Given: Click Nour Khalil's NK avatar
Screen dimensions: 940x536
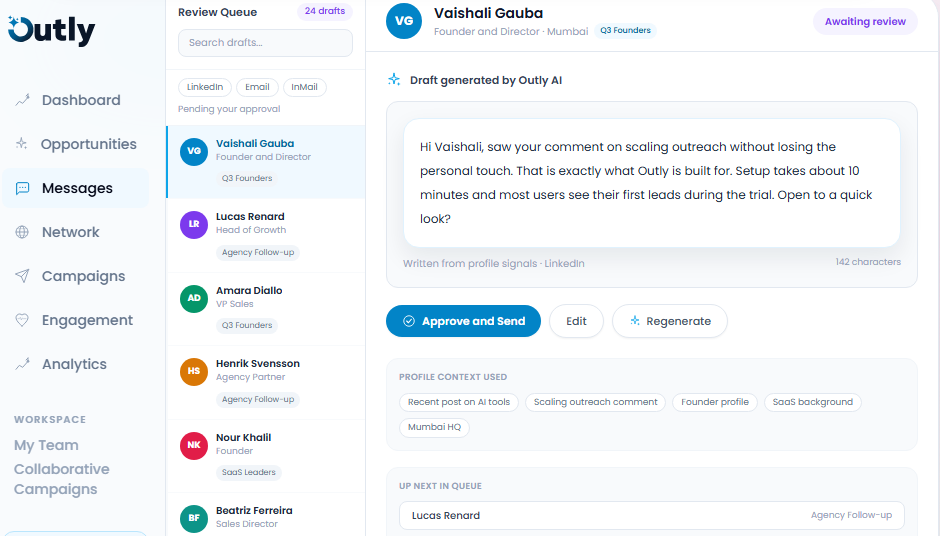Looking at the screenshot, I should pyautogui.click(x=194, y=445).
